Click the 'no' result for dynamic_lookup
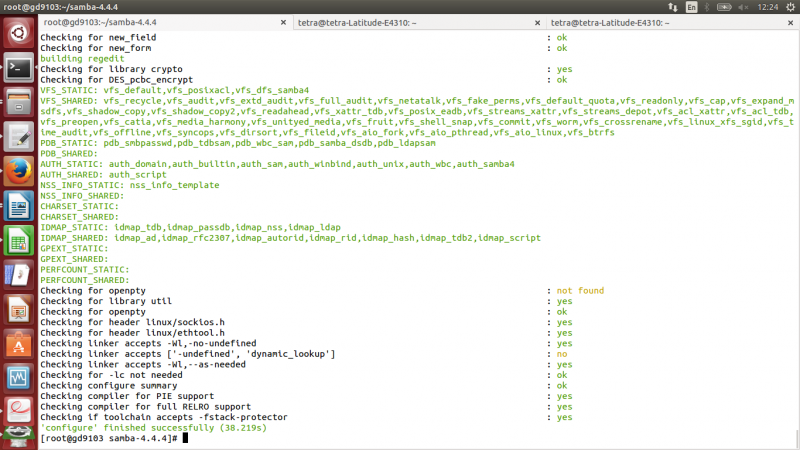Viewport: 800px width, 450px height. tap(562, 354)
